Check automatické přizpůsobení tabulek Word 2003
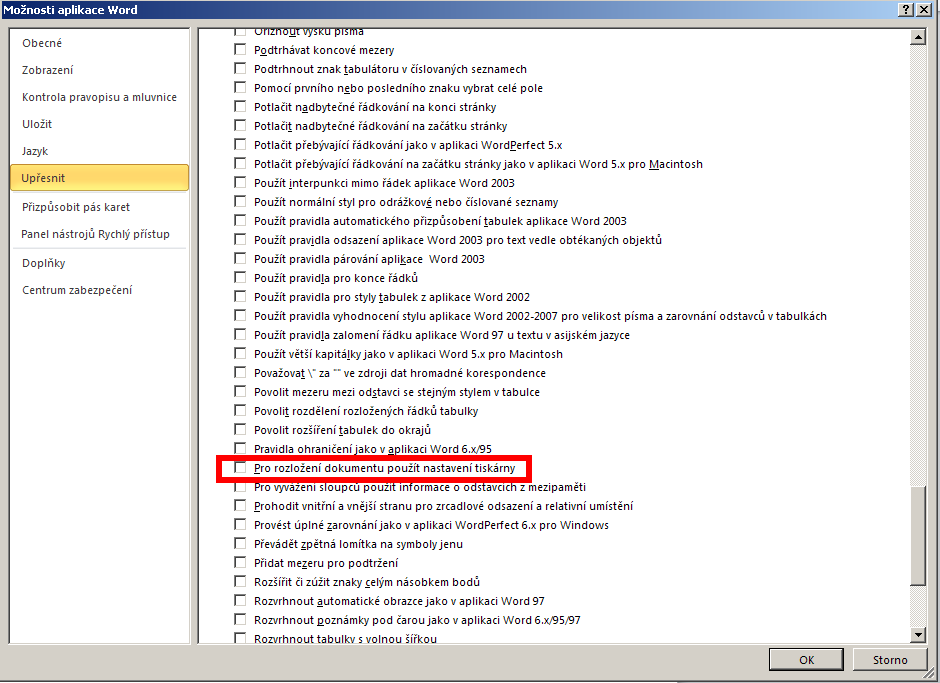 (x=240, y=220)
